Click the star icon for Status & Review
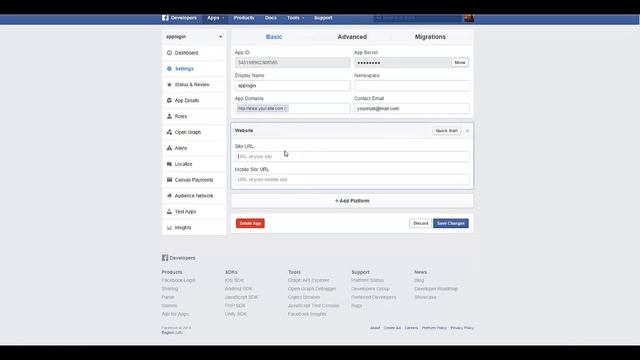The width and height of the screenshot is (640, 360). (x=169, y=84)
